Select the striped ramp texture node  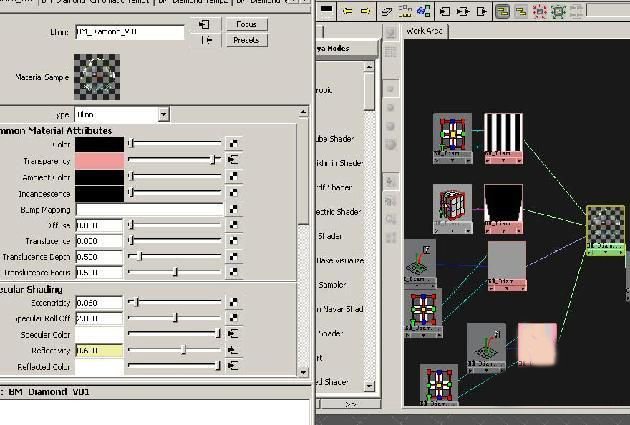503,138
